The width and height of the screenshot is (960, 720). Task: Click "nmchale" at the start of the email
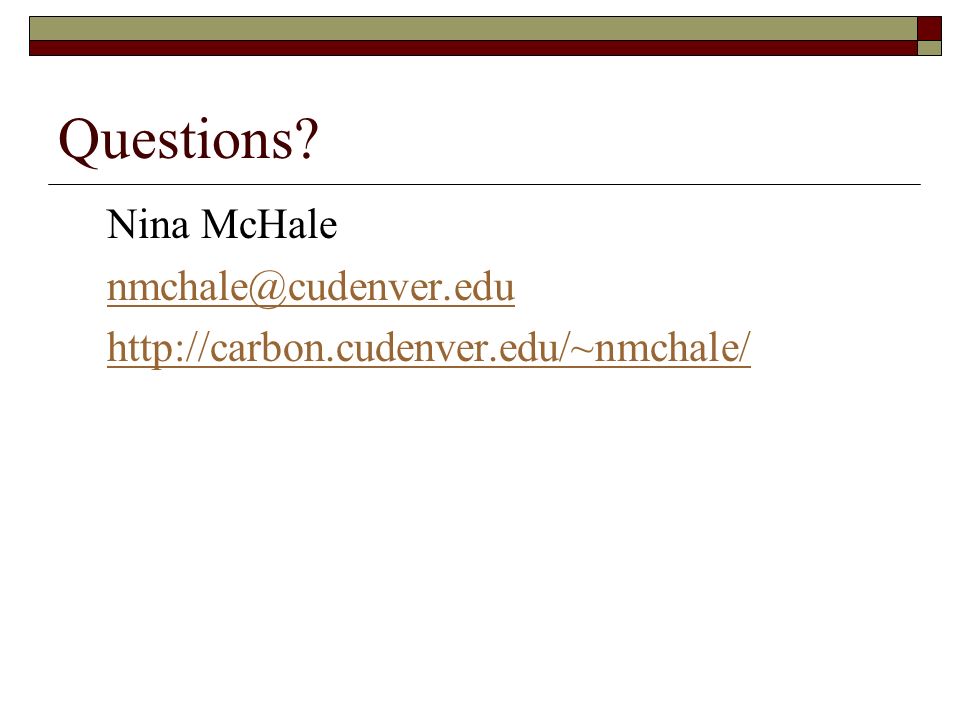pos(178,287)
